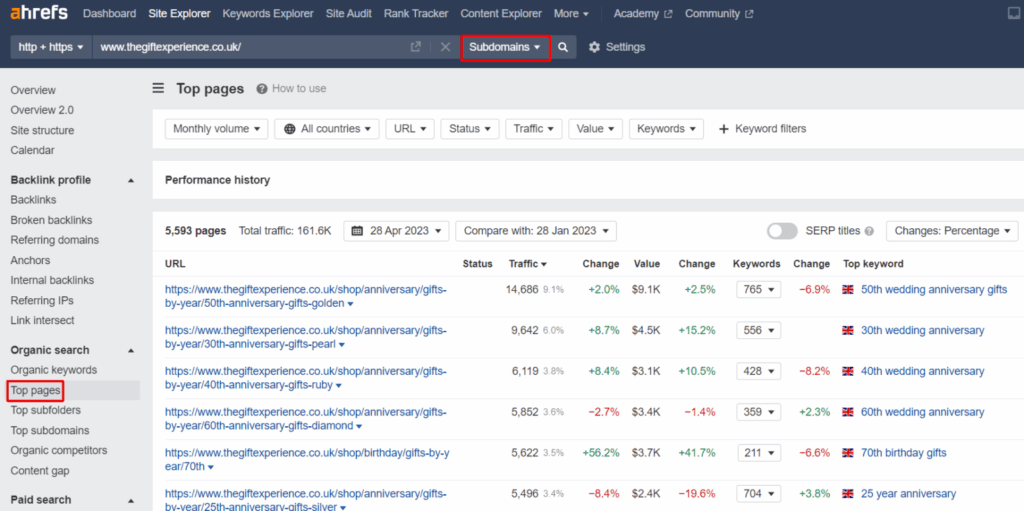Open the Academy external link
Screen dimensions: 1024x511
[x=643, y=13]
